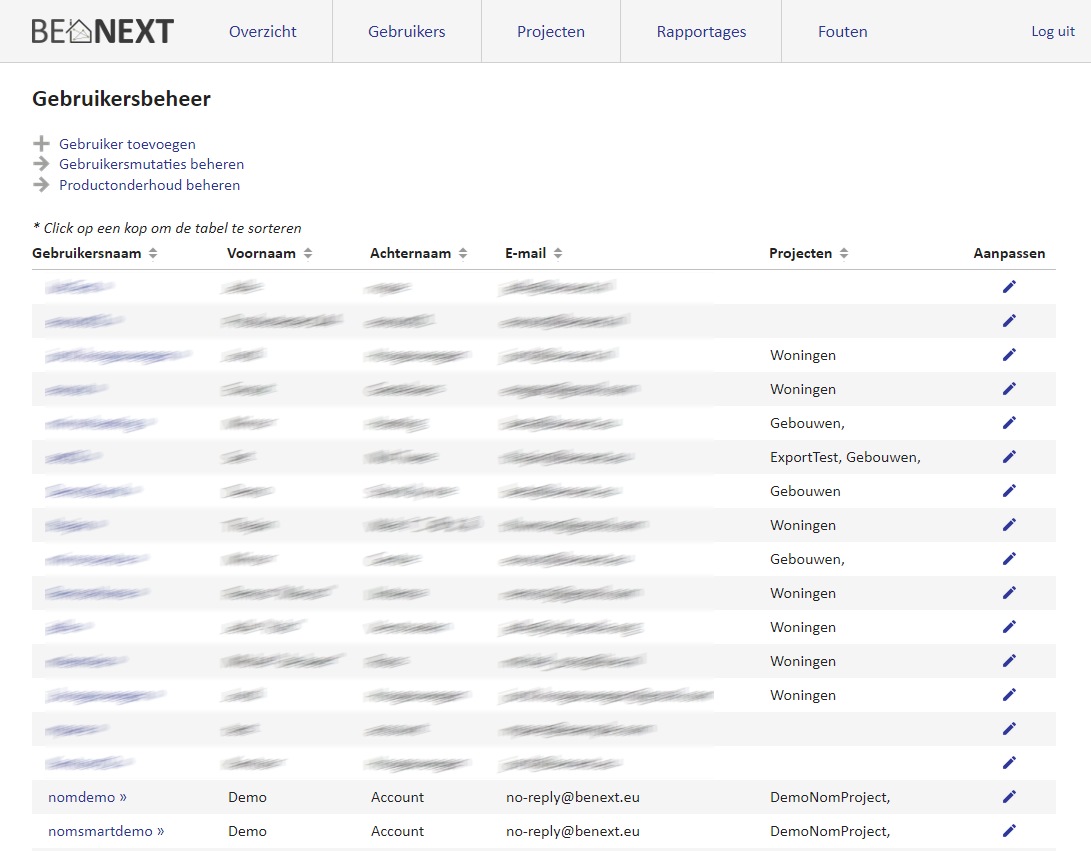
Task: Click the pencil icon in the ExportTest, Gebouwen row
Action: [1009, 456]
